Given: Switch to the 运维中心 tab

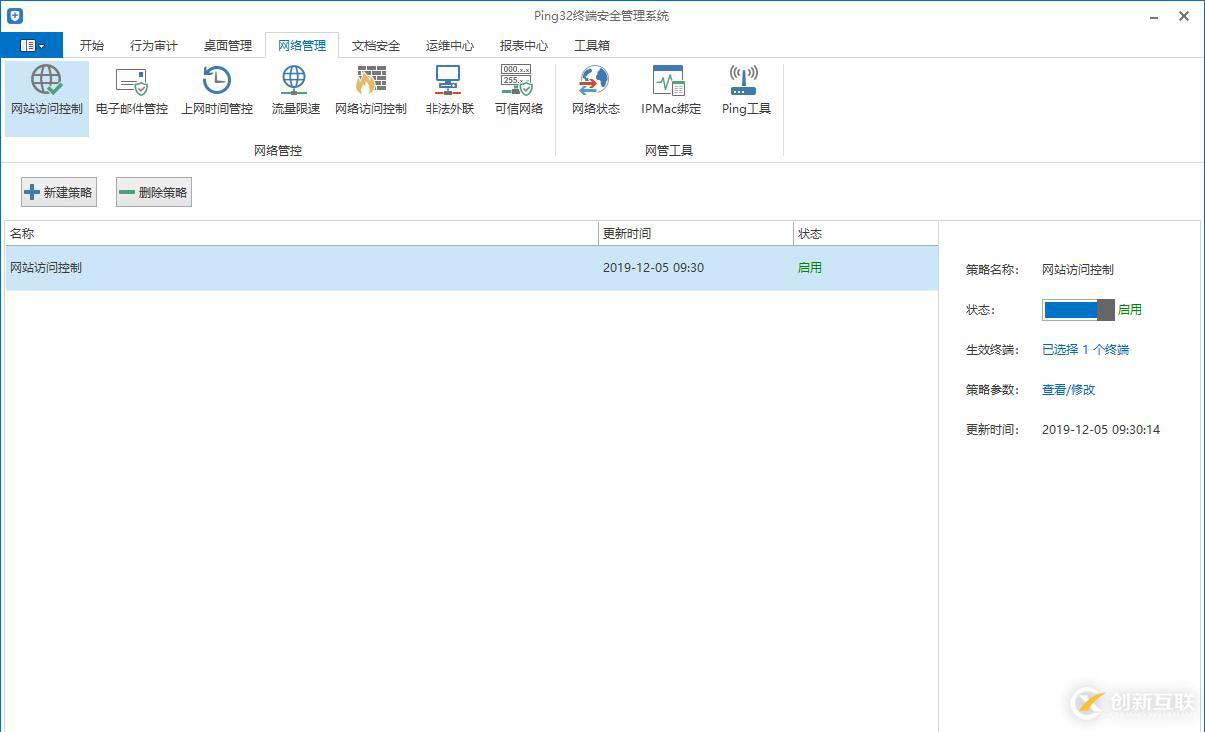Looking at the screenshot, I should click(450, 45).
